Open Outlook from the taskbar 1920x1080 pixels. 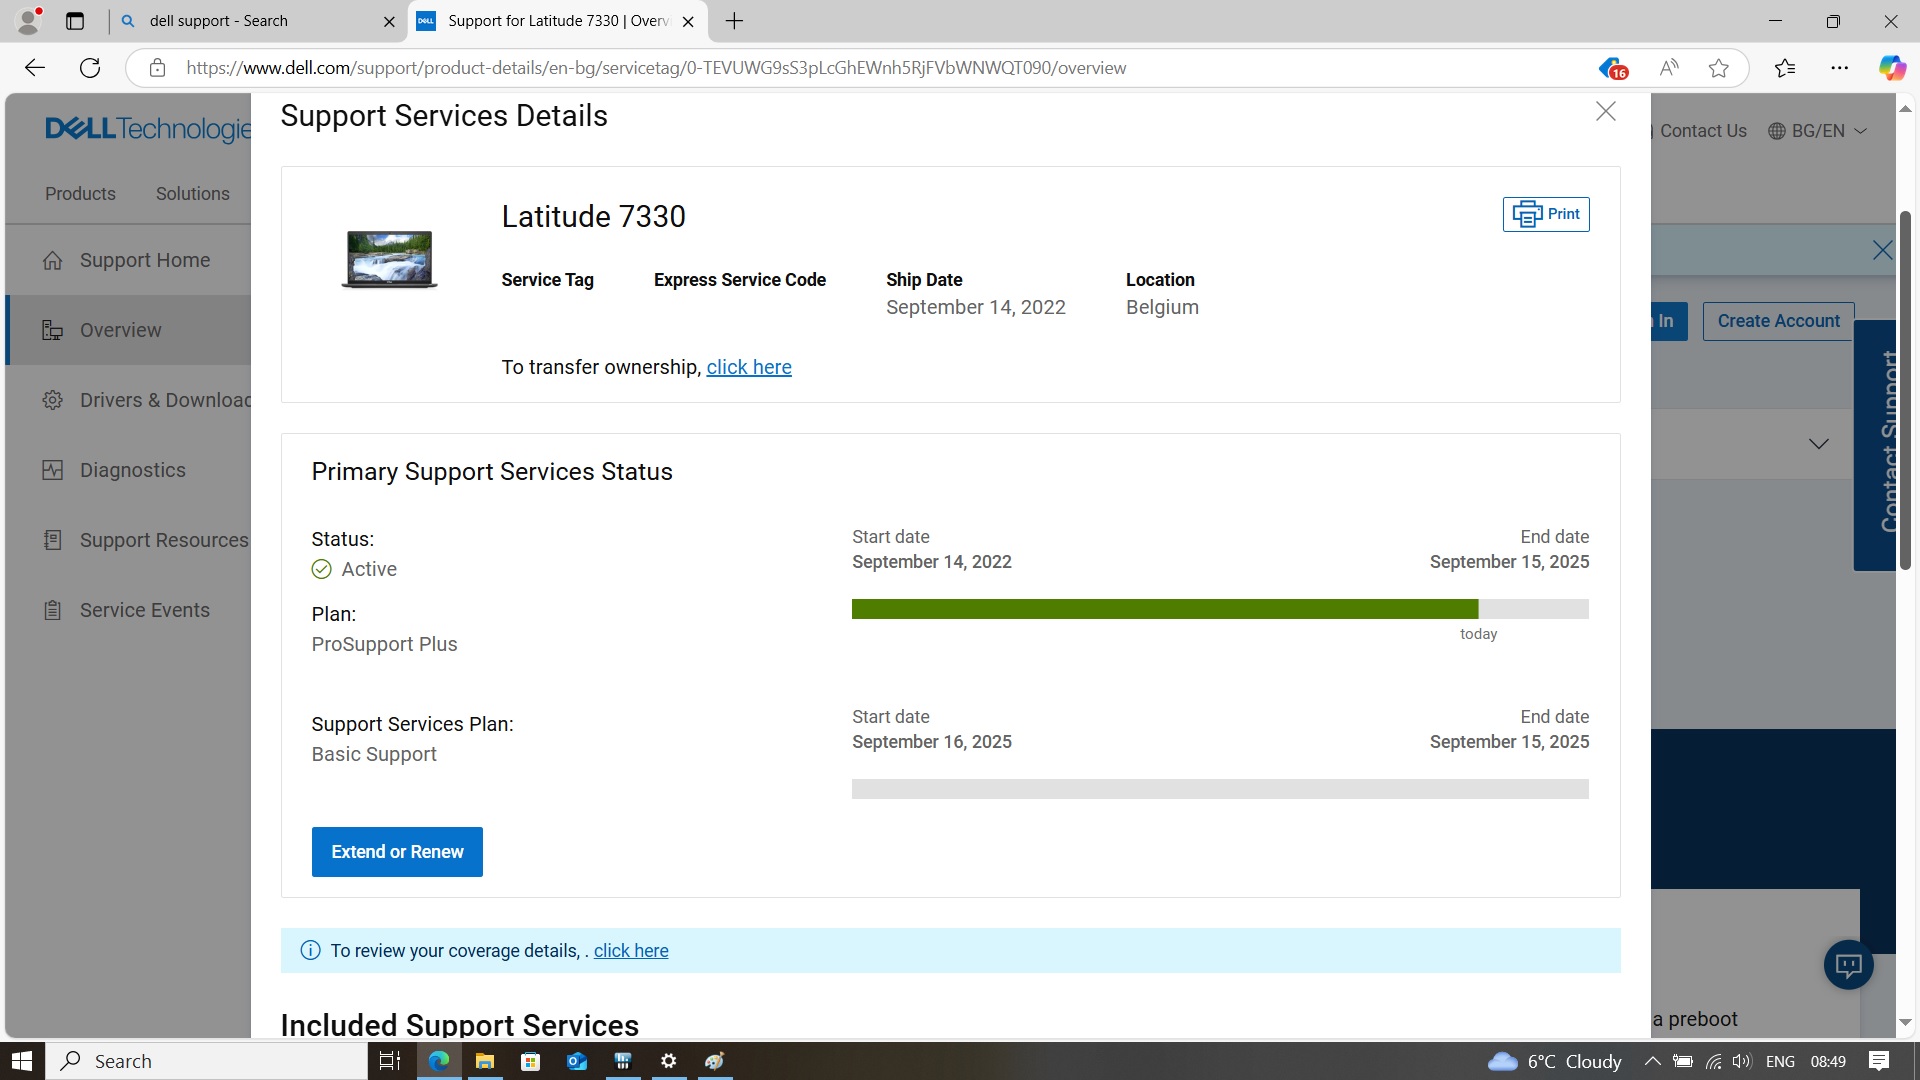[577, 1061]
